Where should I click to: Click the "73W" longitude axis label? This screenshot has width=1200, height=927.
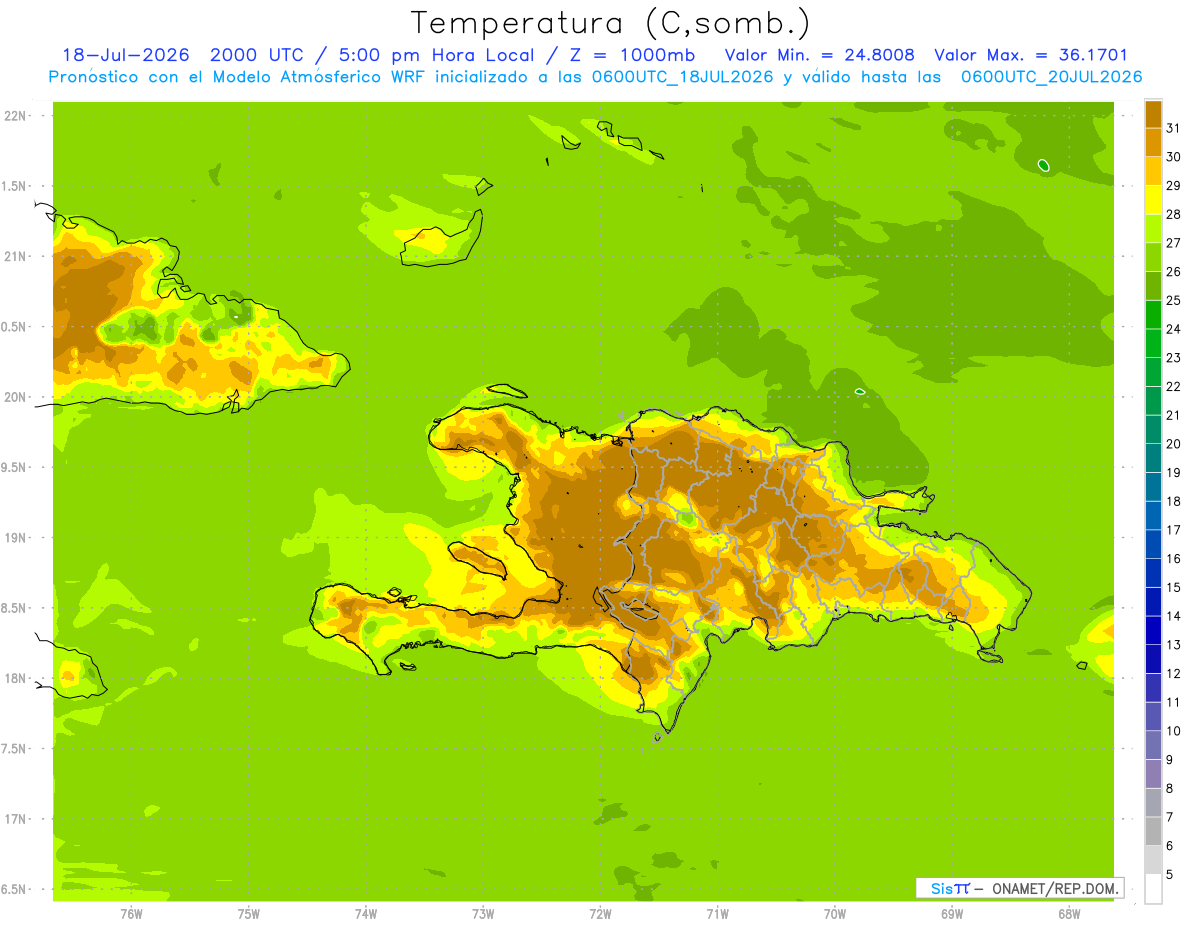[483, 913]
